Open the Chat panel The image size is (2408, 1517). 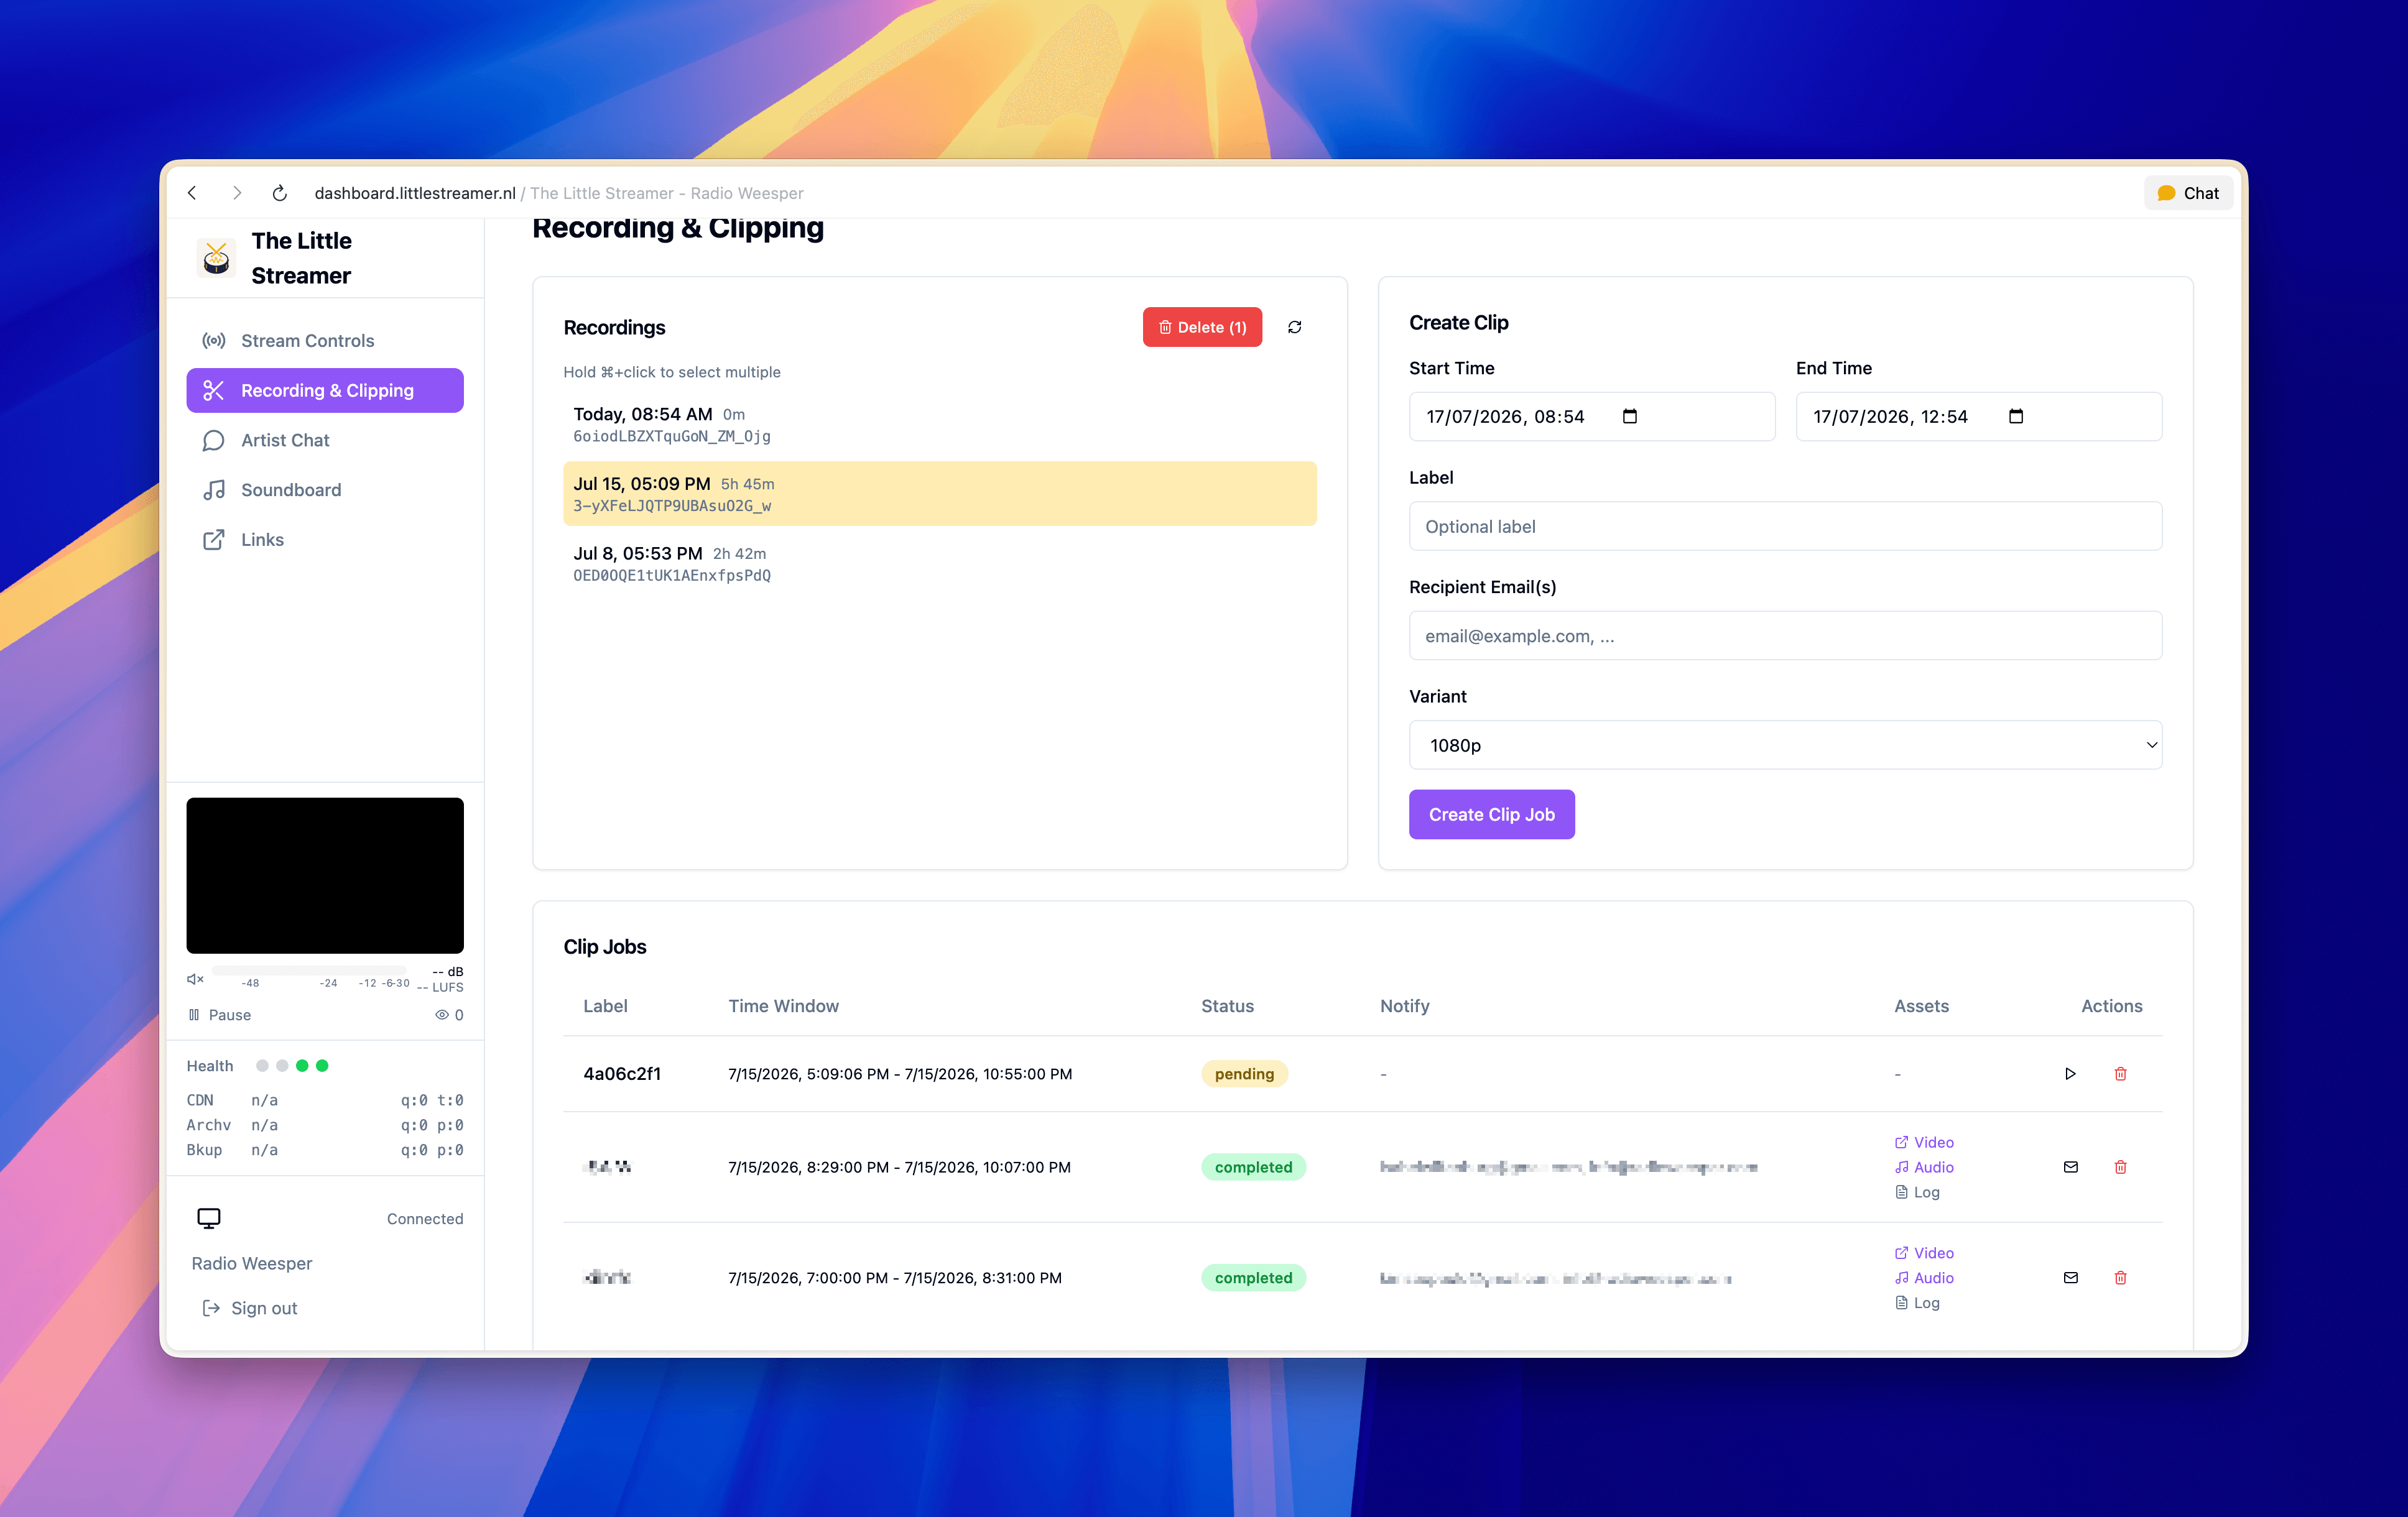[2188, 193]
